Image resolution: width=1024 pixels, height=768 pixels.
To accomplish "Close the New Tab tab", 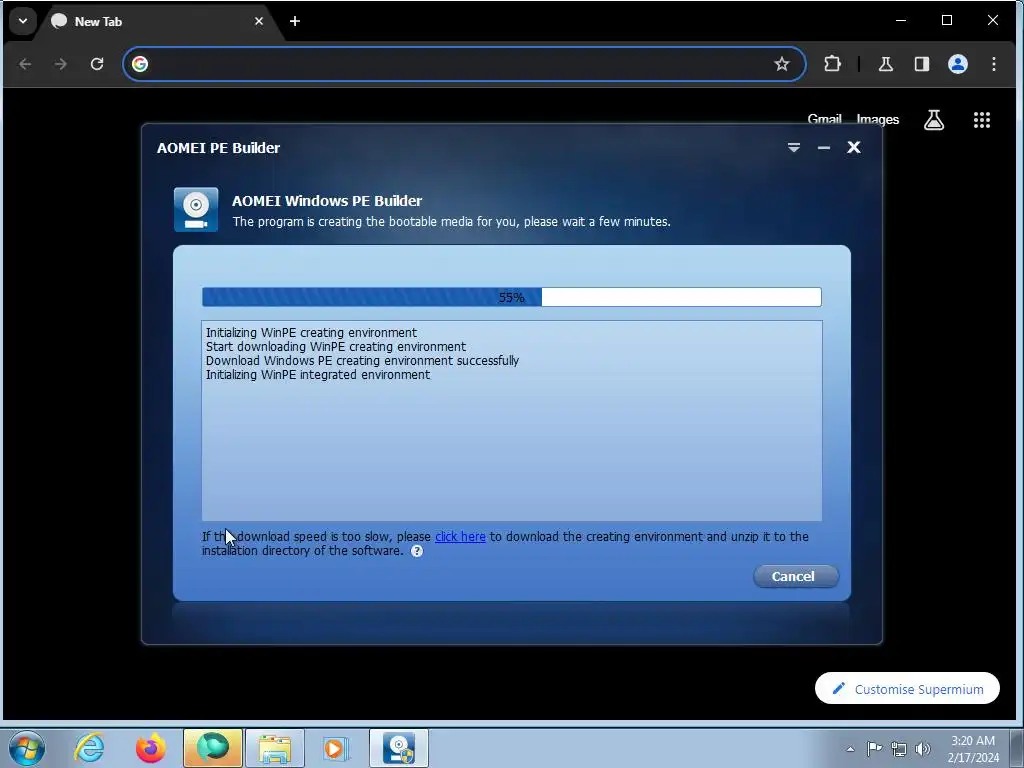I will point(259,22).
